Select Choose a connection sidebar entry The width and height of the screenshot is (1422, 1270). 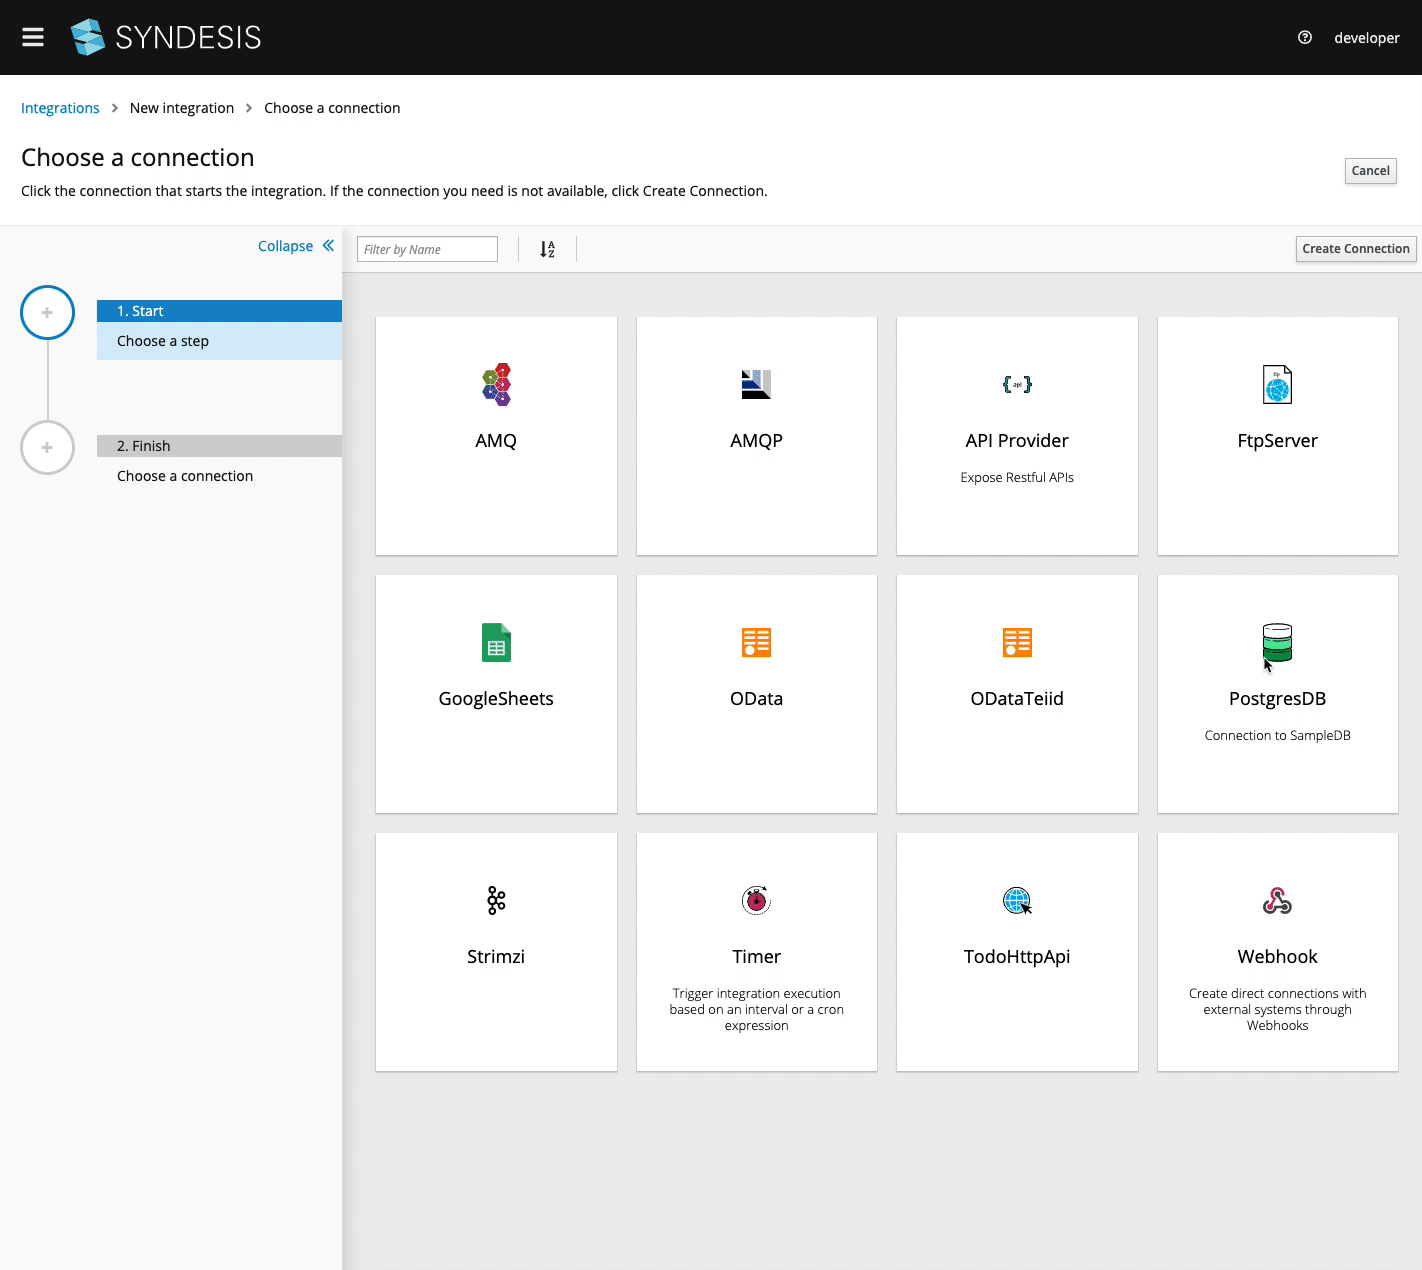[185, 476]
